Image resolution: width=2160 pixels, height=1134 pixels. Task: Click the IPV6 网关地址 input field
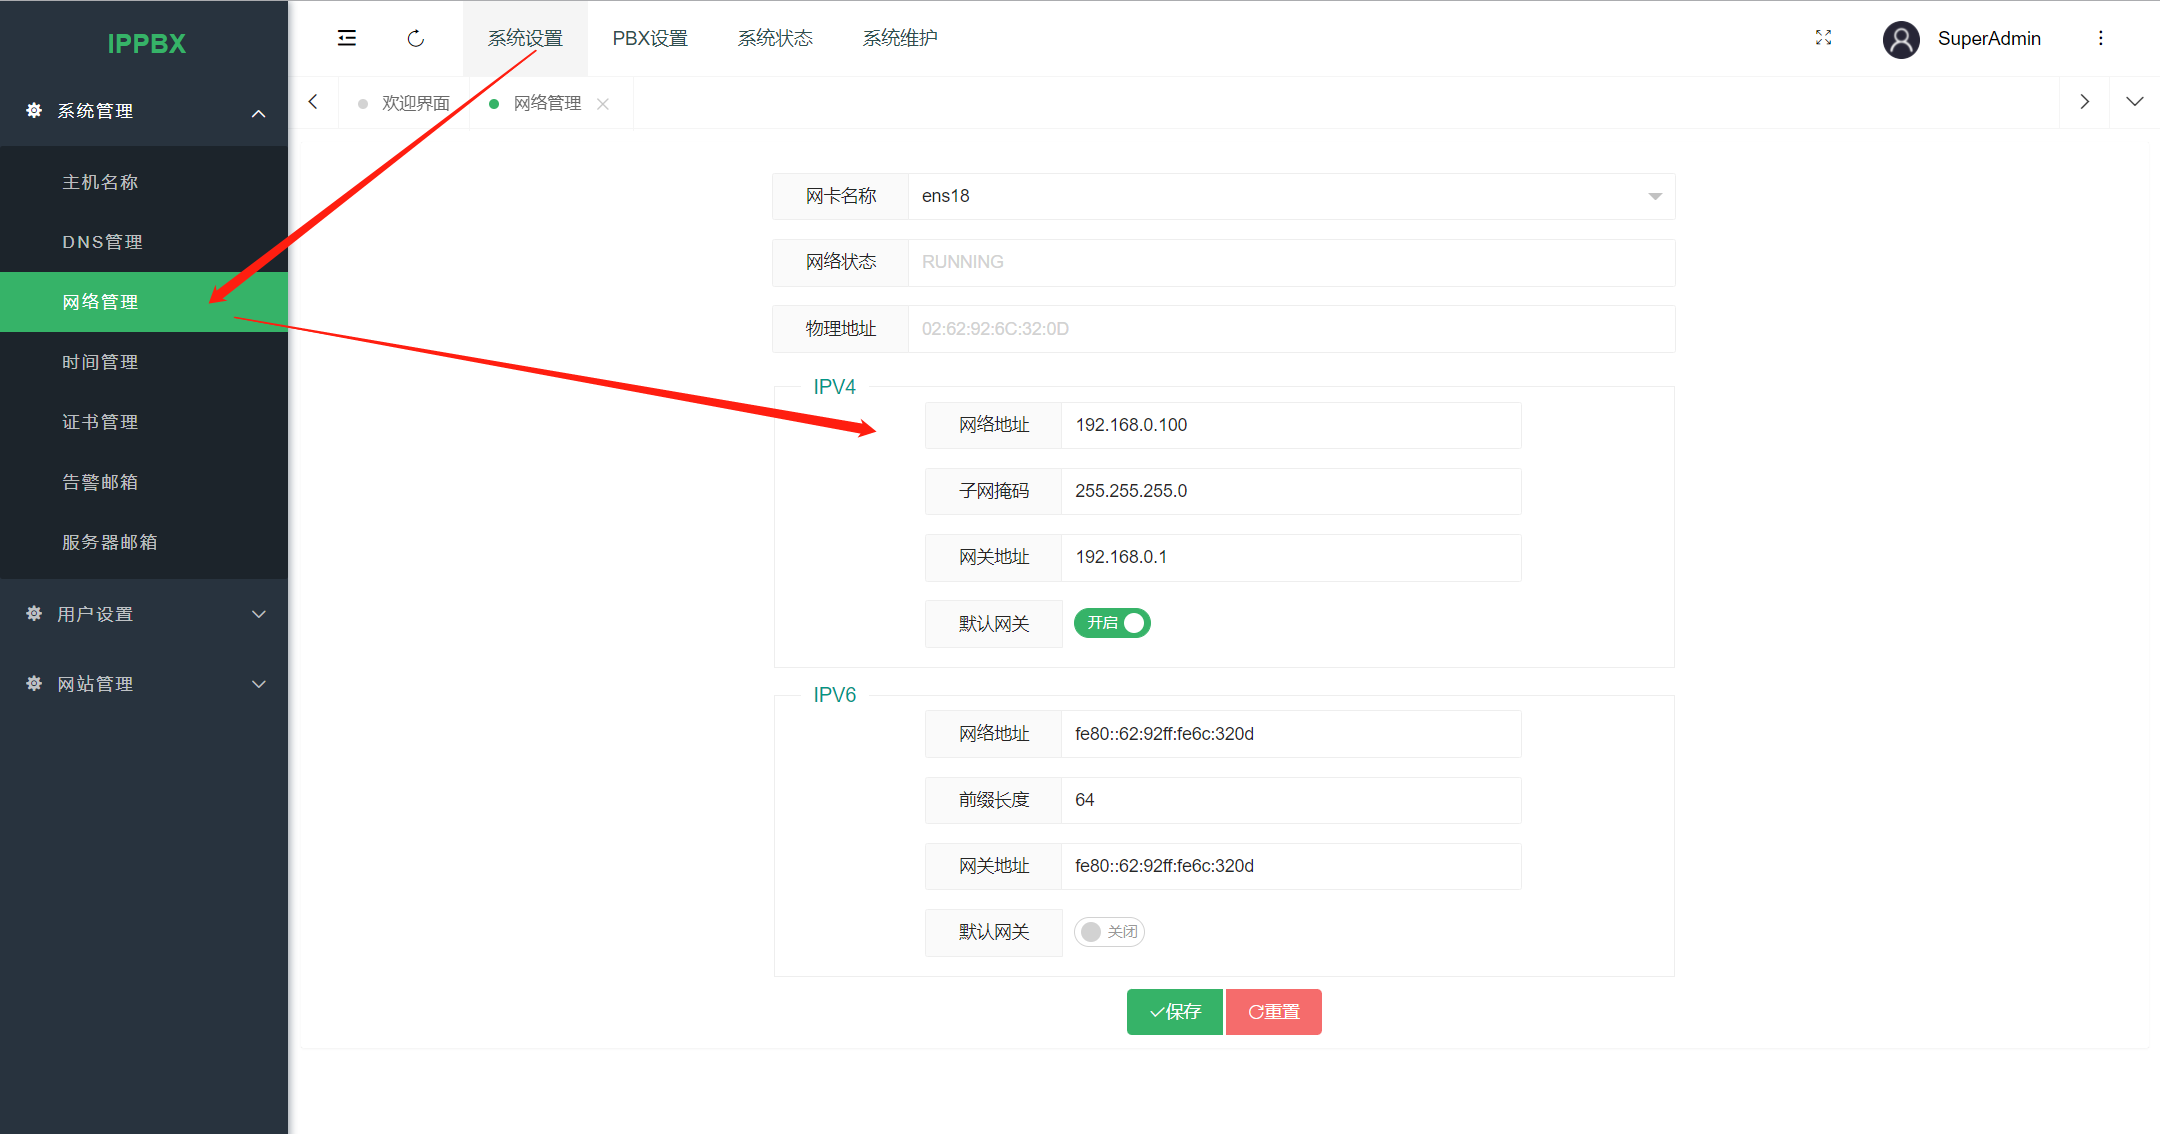point(1291,866)
